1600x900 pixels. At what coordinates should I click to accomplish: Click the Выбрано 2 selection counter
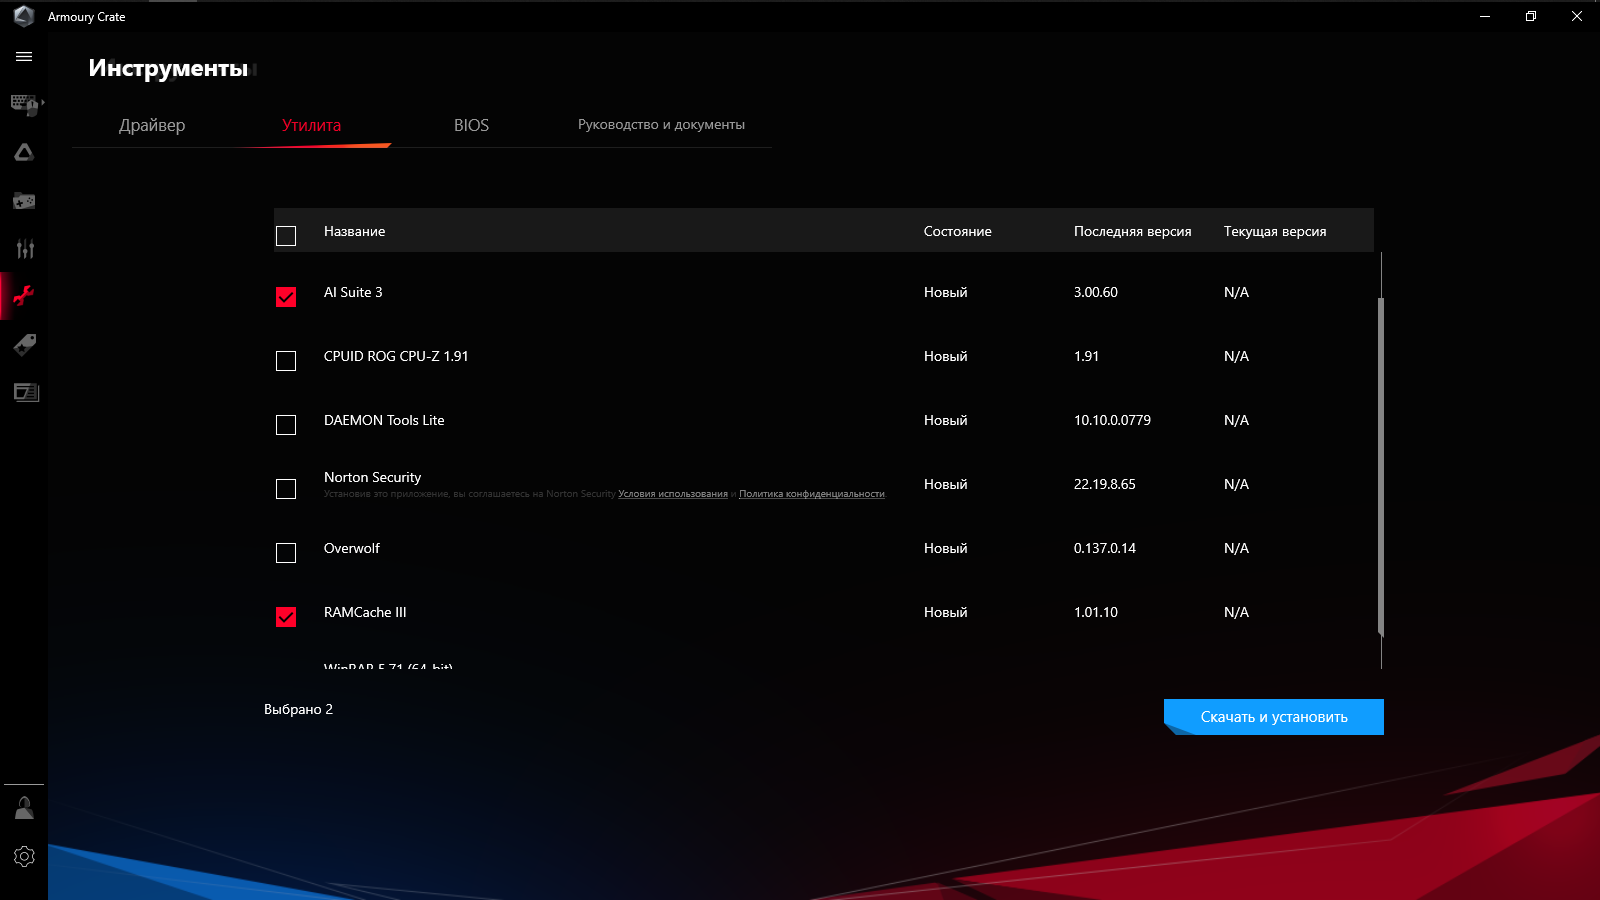(x=298, y=709)
